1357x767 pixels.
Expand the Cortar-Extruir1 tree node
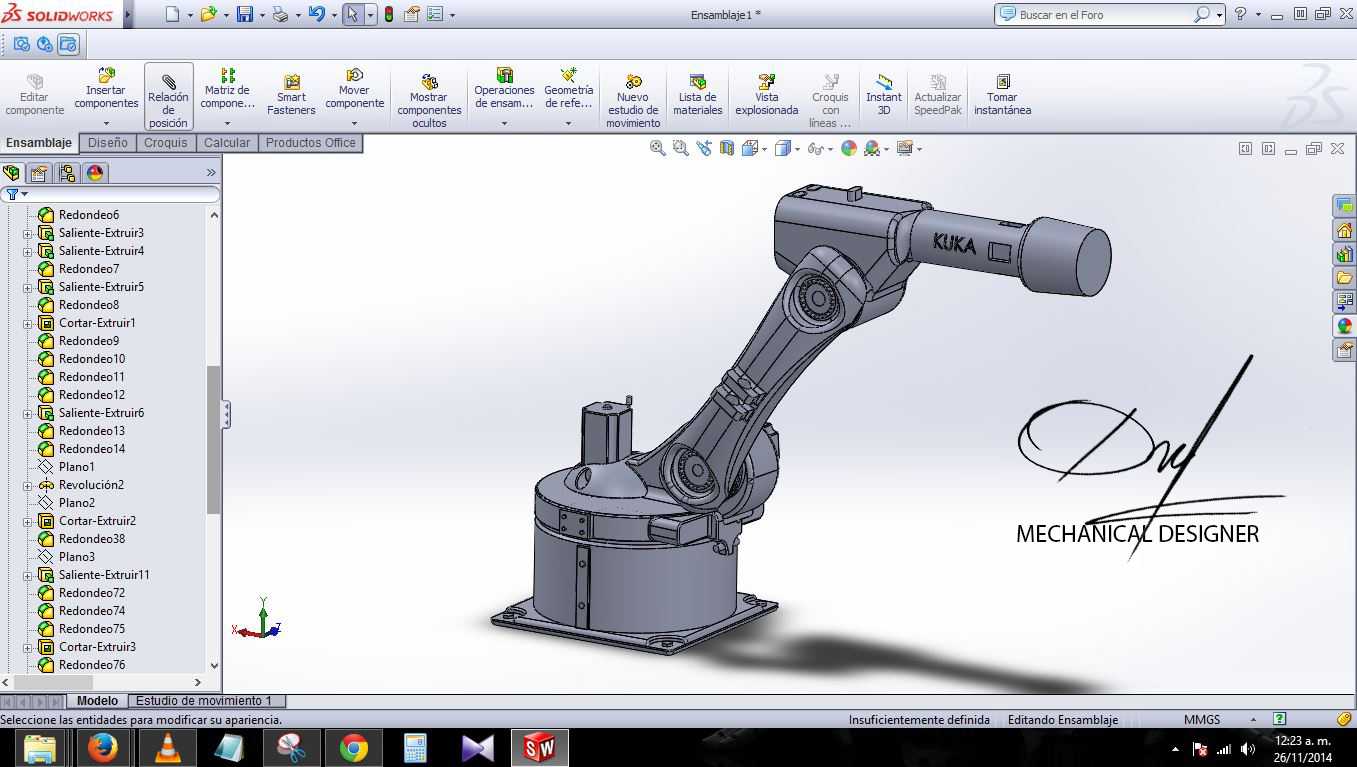pos(28,323)
